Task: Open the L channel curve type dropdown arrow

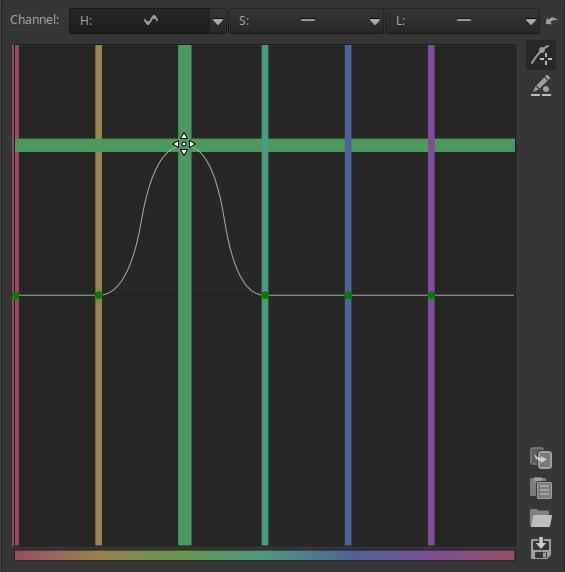Action: pyautogui.click(x=531, y=22)
